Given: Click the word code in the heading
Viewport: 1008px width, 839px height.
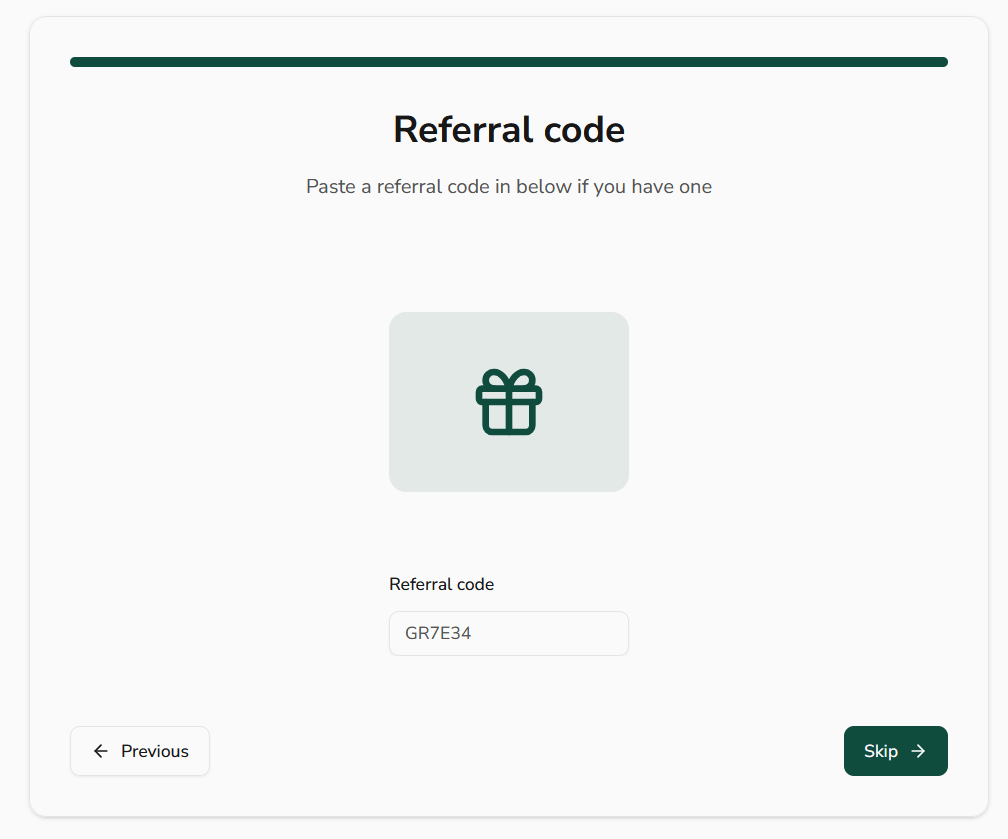Looking at the screenshot, I should (584, 130).
